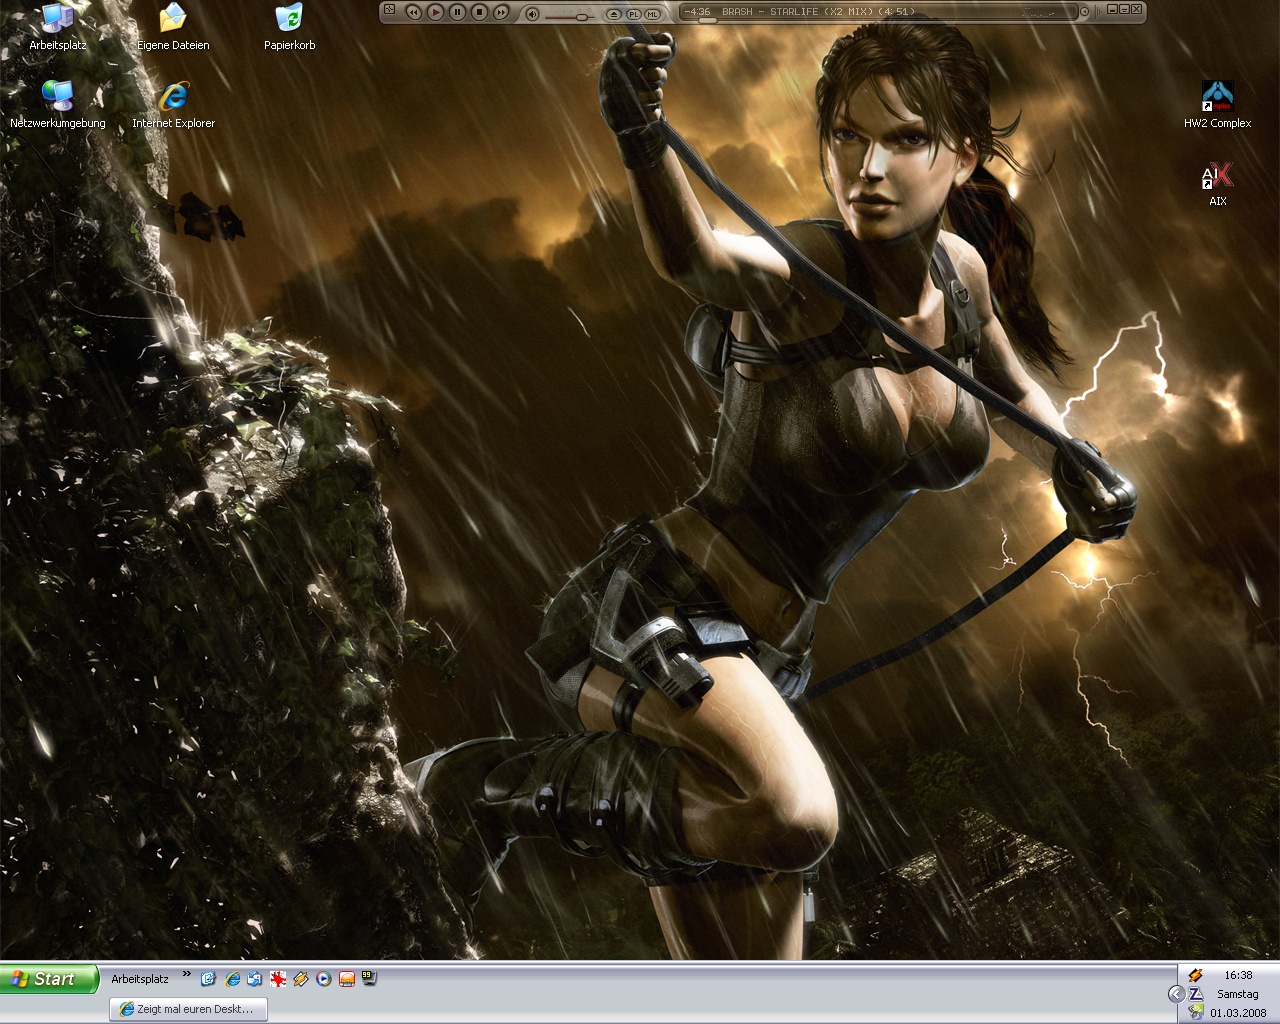Open ZoneAlarm from system tray

pyautogui.click(x=1195, y=994)
